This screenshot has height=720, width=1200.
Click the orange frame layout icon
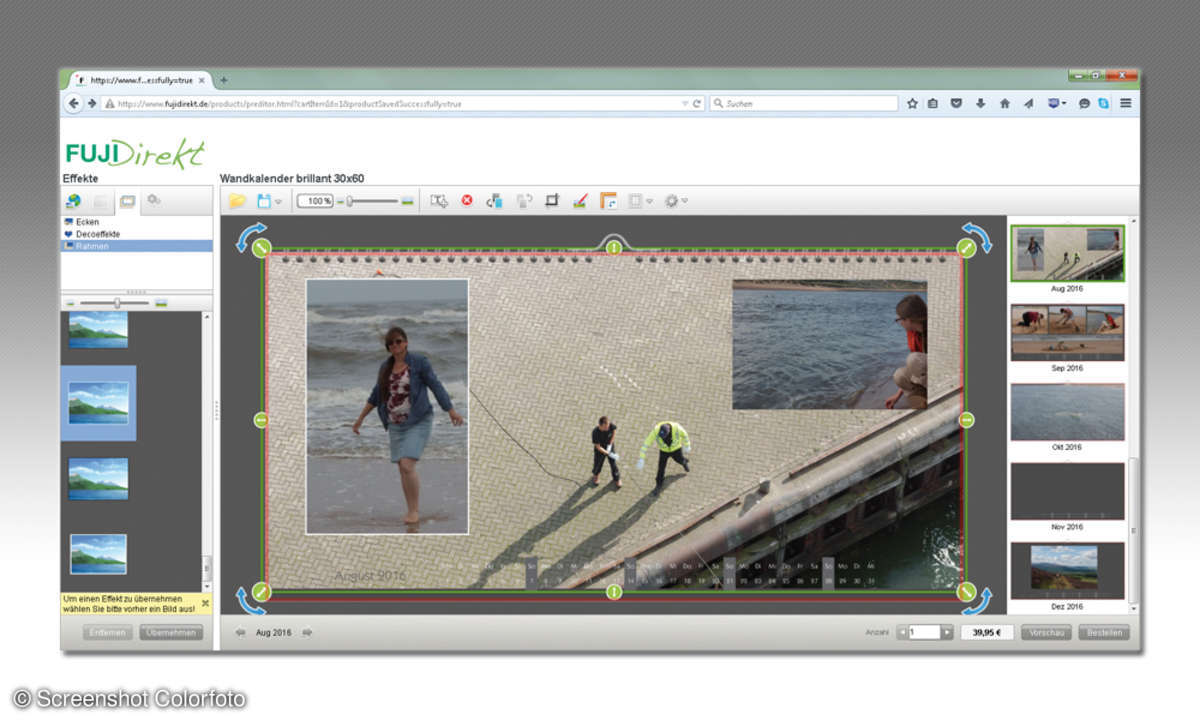[608, 201]
